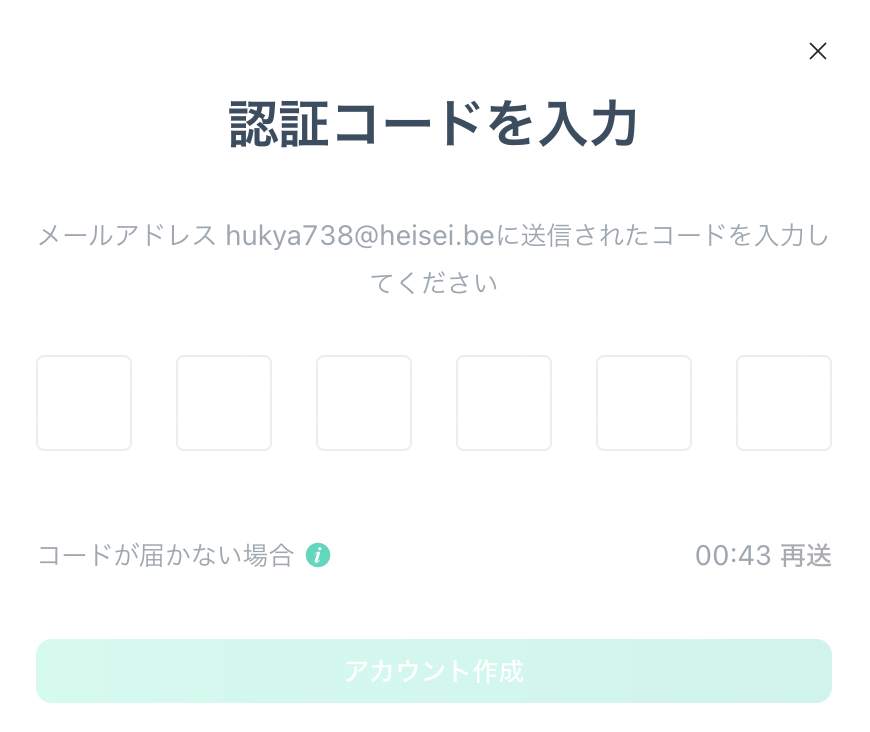Click the メールアドレス label text

pos(127,235)
